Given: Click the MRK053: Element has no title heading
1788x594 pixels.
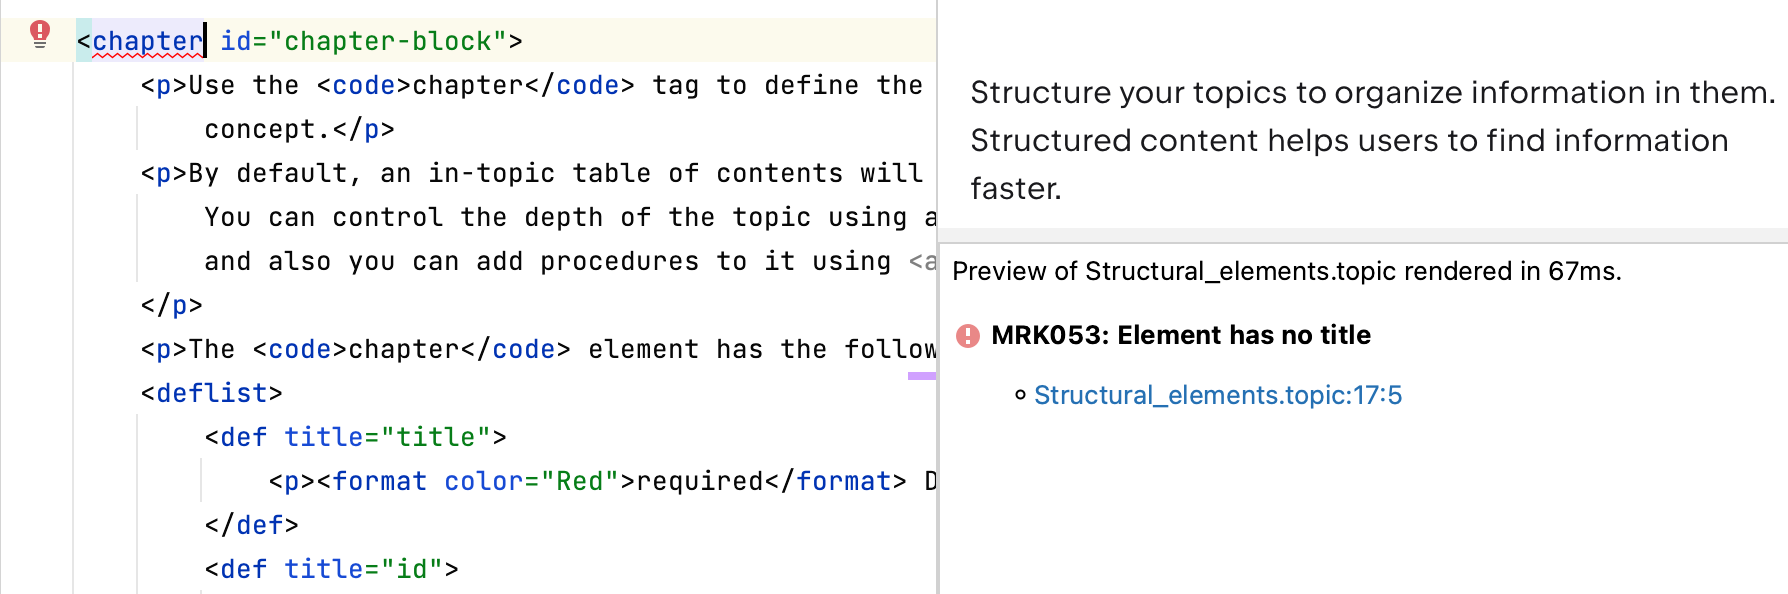Looking at the screenshot, I should tap(1179, 335).
